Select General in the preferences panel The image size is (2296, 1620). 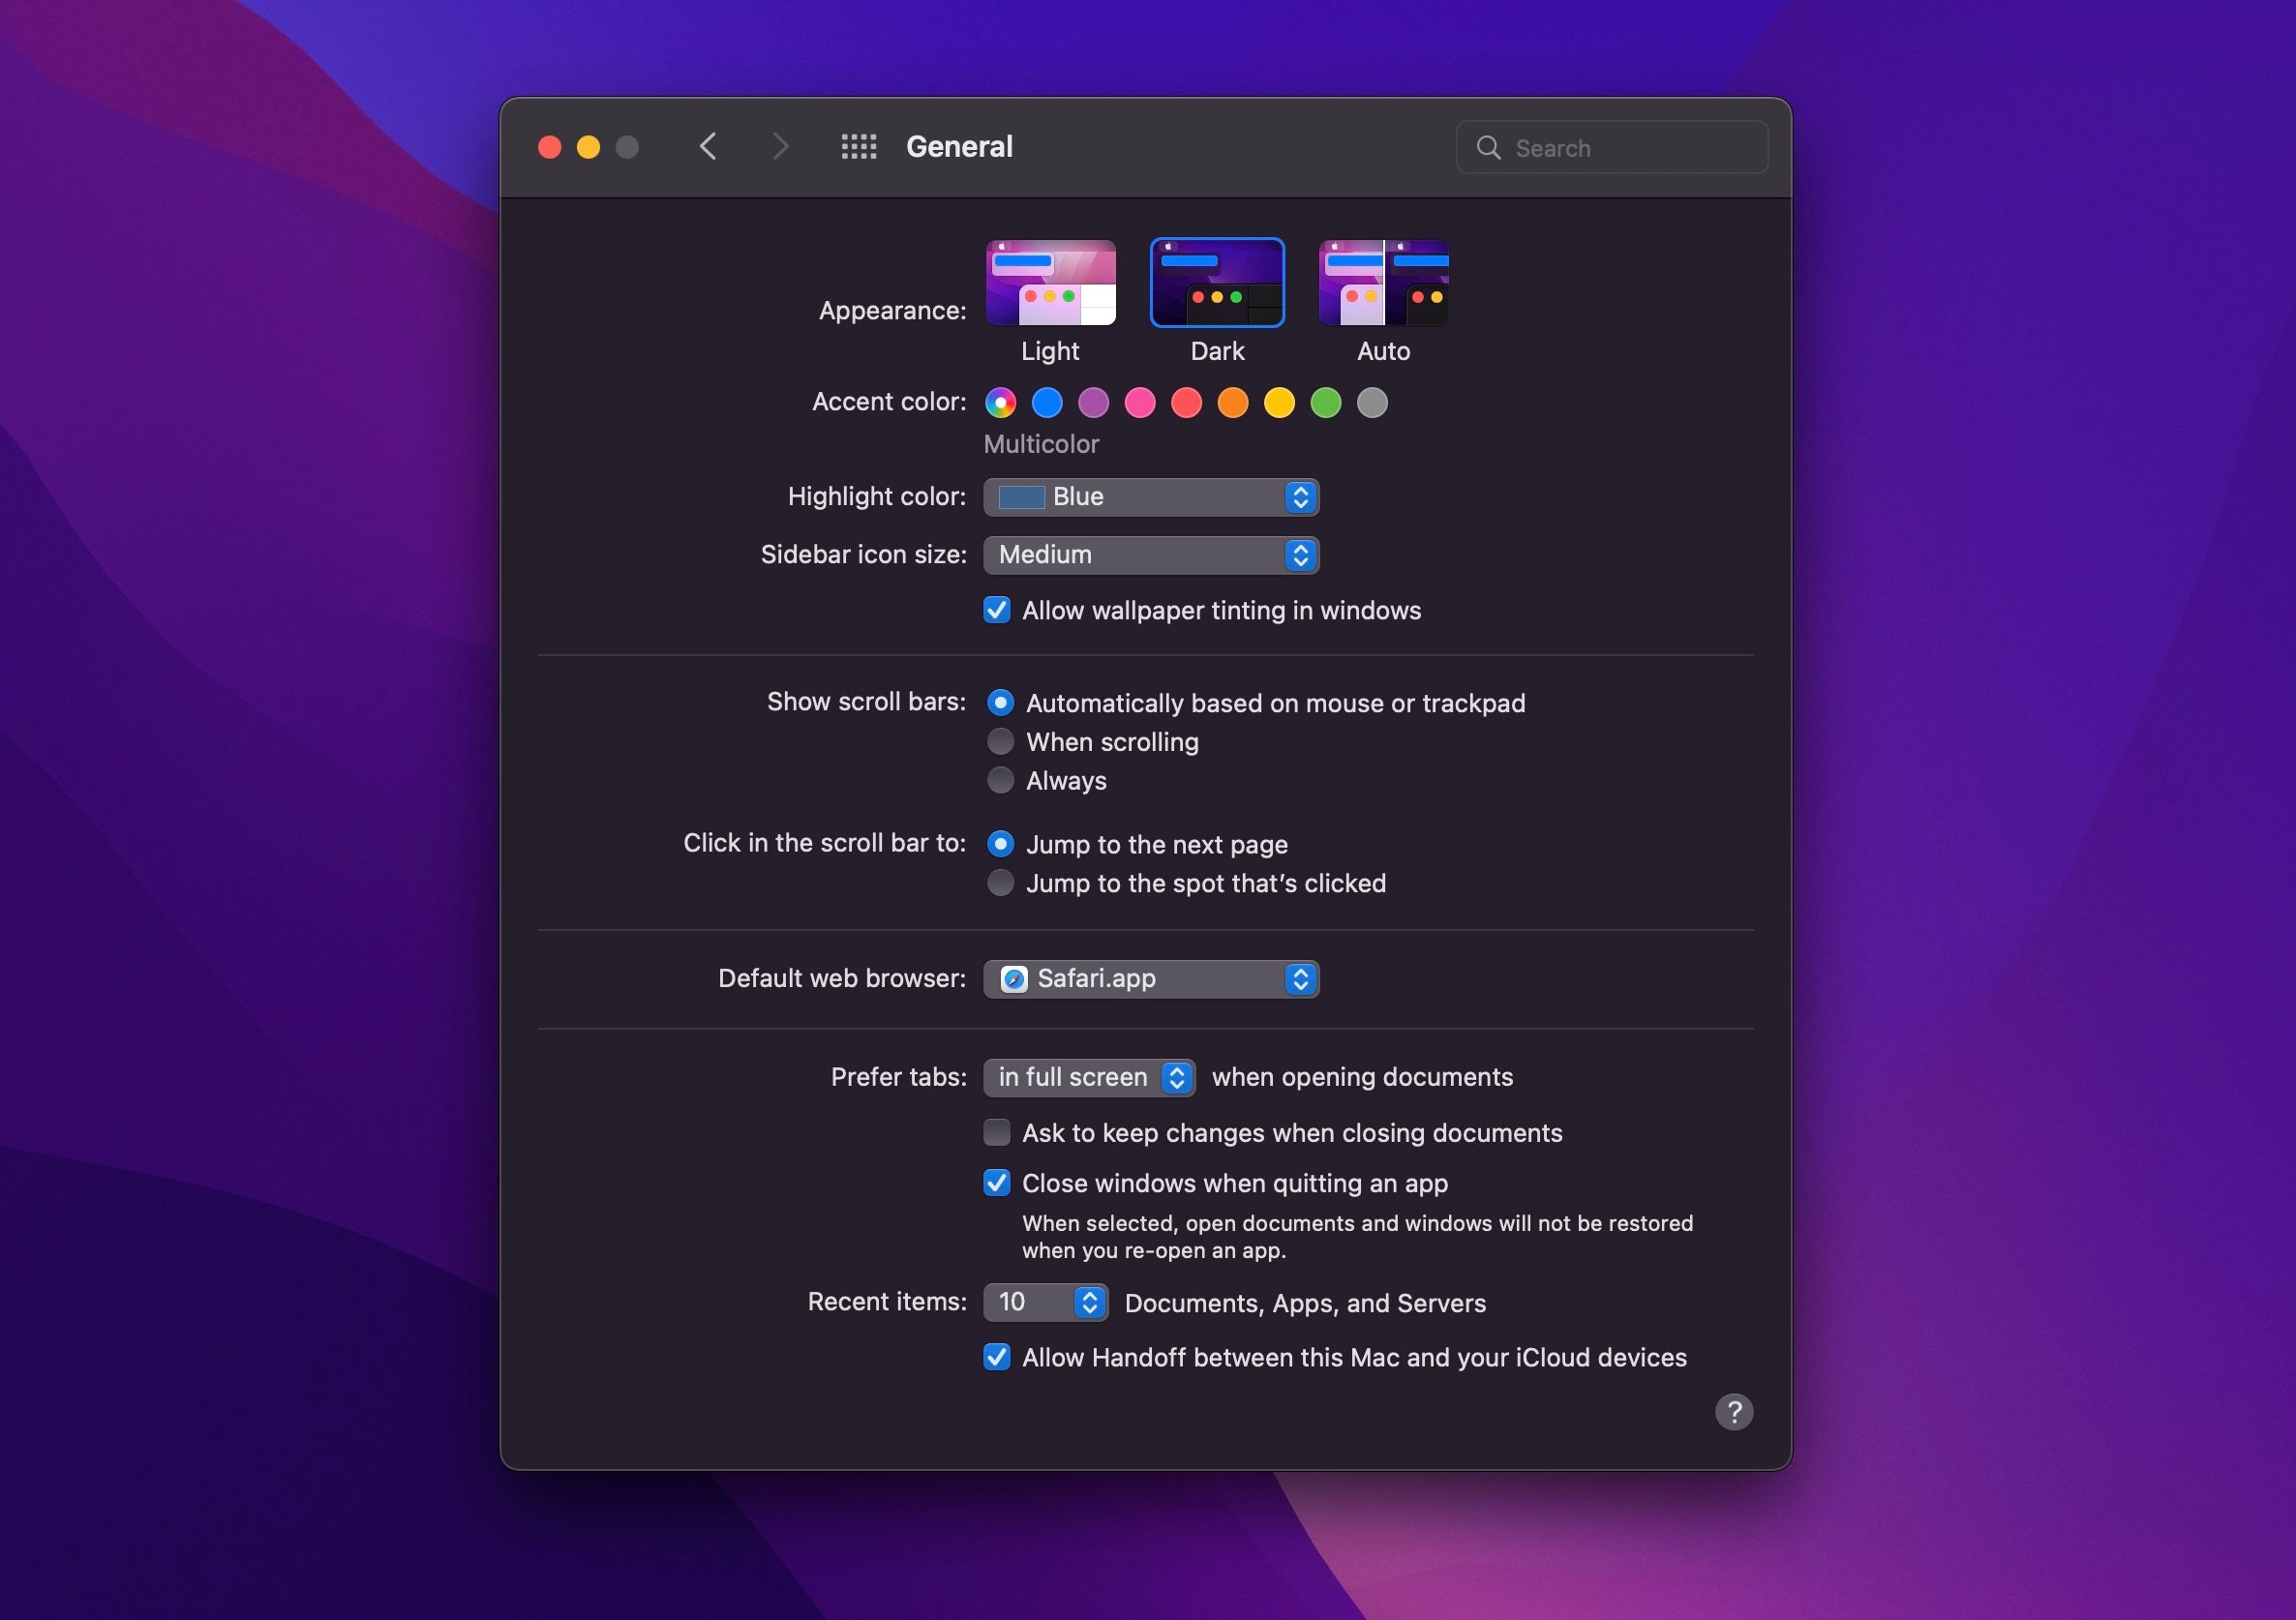click(957, 147)
